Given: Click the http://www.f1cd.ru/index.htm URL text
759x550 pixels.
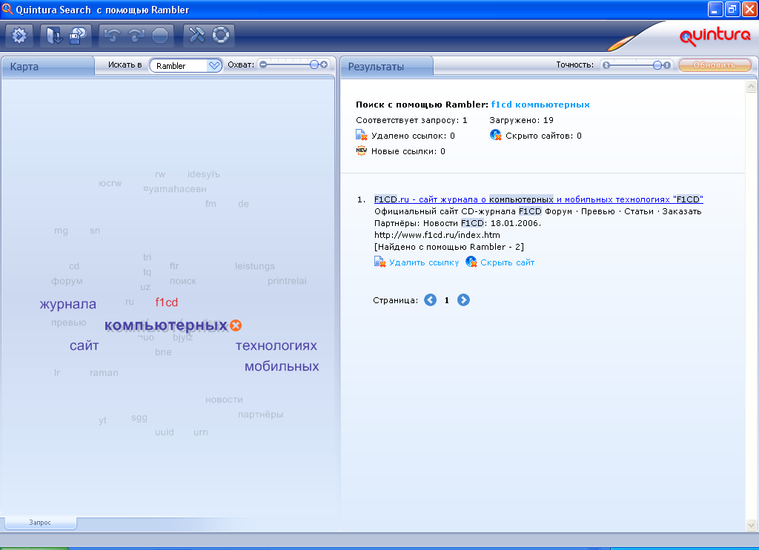Looking at the screenshot, I should click(437, 235).
